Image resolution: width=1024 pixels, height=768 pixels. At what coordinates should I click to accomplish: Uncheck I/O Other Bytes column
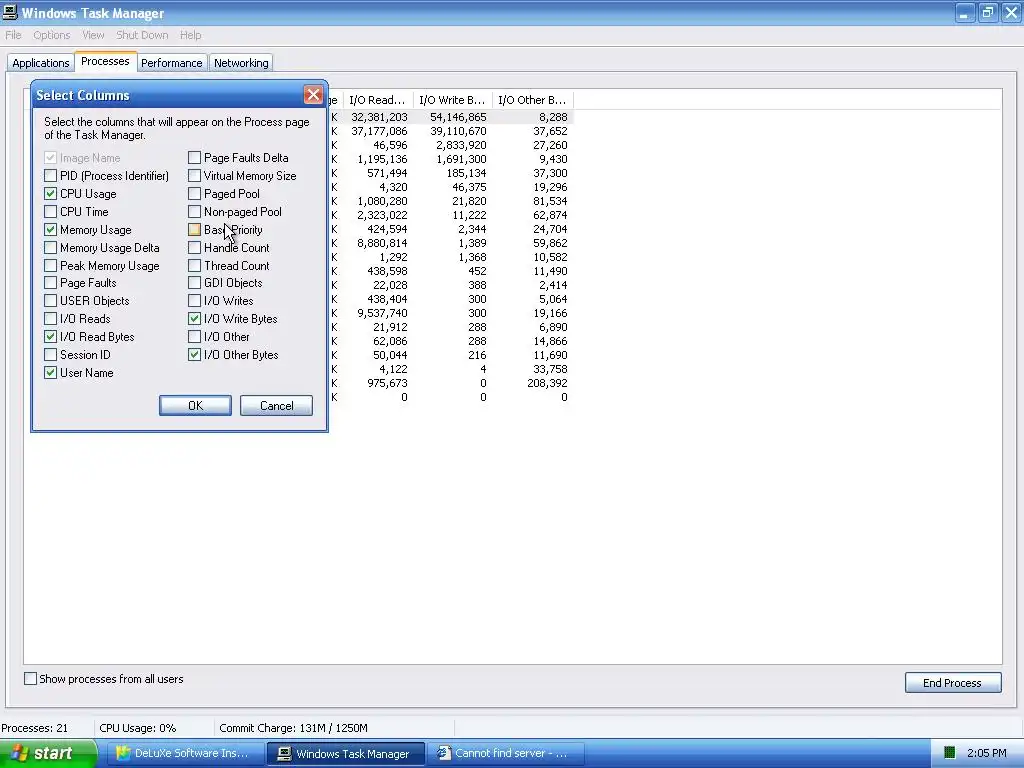point(194,355)
